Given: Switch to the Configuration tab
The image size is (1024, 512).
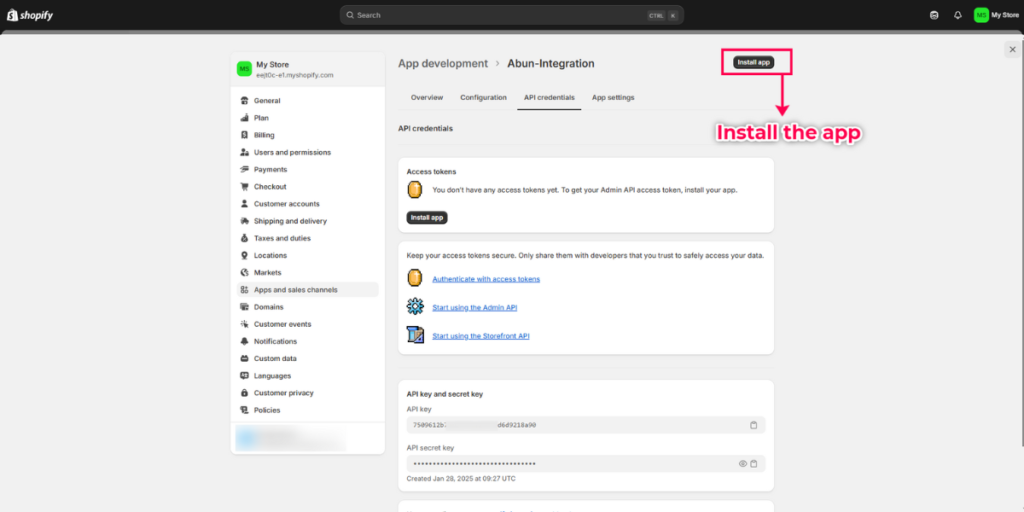Looking at the screenshot, I should pos(483,97).
